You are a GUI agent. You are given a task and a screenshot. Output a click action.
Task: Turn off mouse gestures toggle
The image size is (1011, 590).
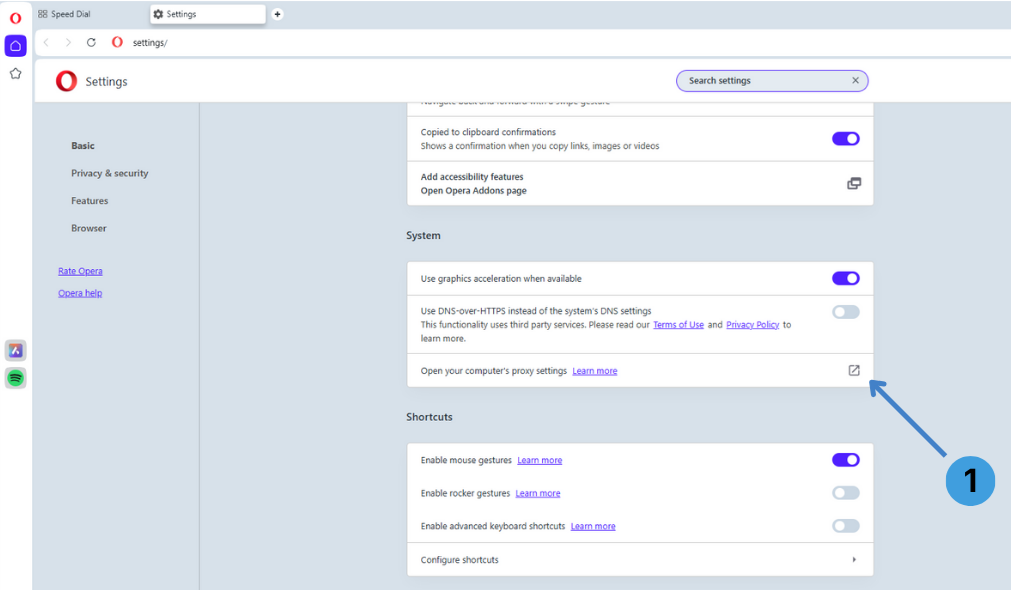pos(845,460)
